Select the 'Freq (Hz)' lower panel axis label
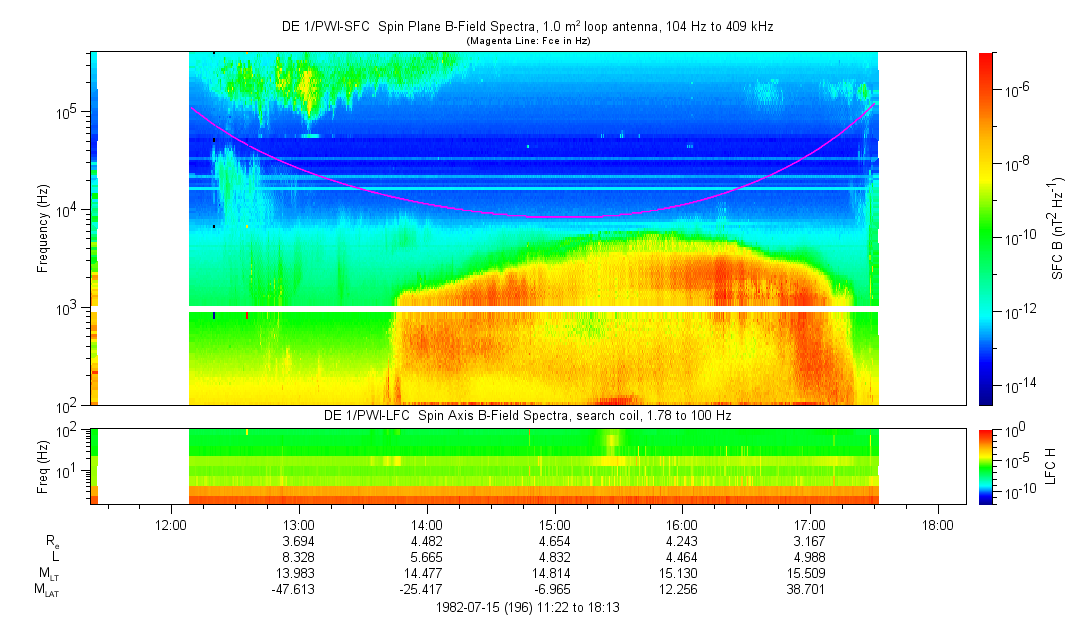This screenshot has height=620, width=1083. point(43,466)
